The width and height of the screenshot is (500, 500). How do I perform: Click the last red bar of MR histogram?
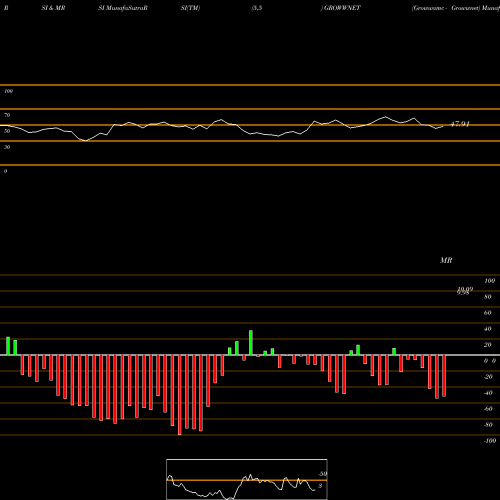(444, 376)
